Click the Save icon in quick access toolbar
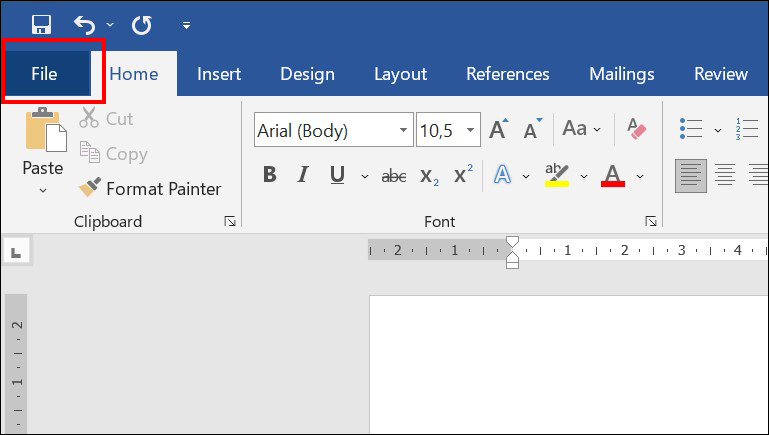This screenshot has width=769, height=435. tap(42, 23)
